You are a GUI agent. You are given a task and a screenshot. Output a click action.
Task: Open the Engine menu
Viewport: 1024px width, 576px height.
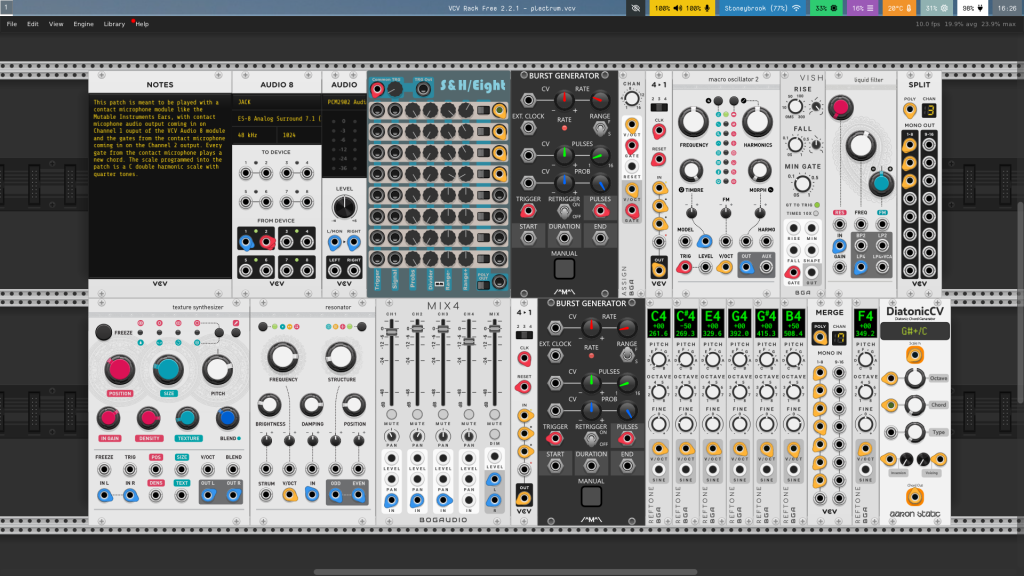83,24
